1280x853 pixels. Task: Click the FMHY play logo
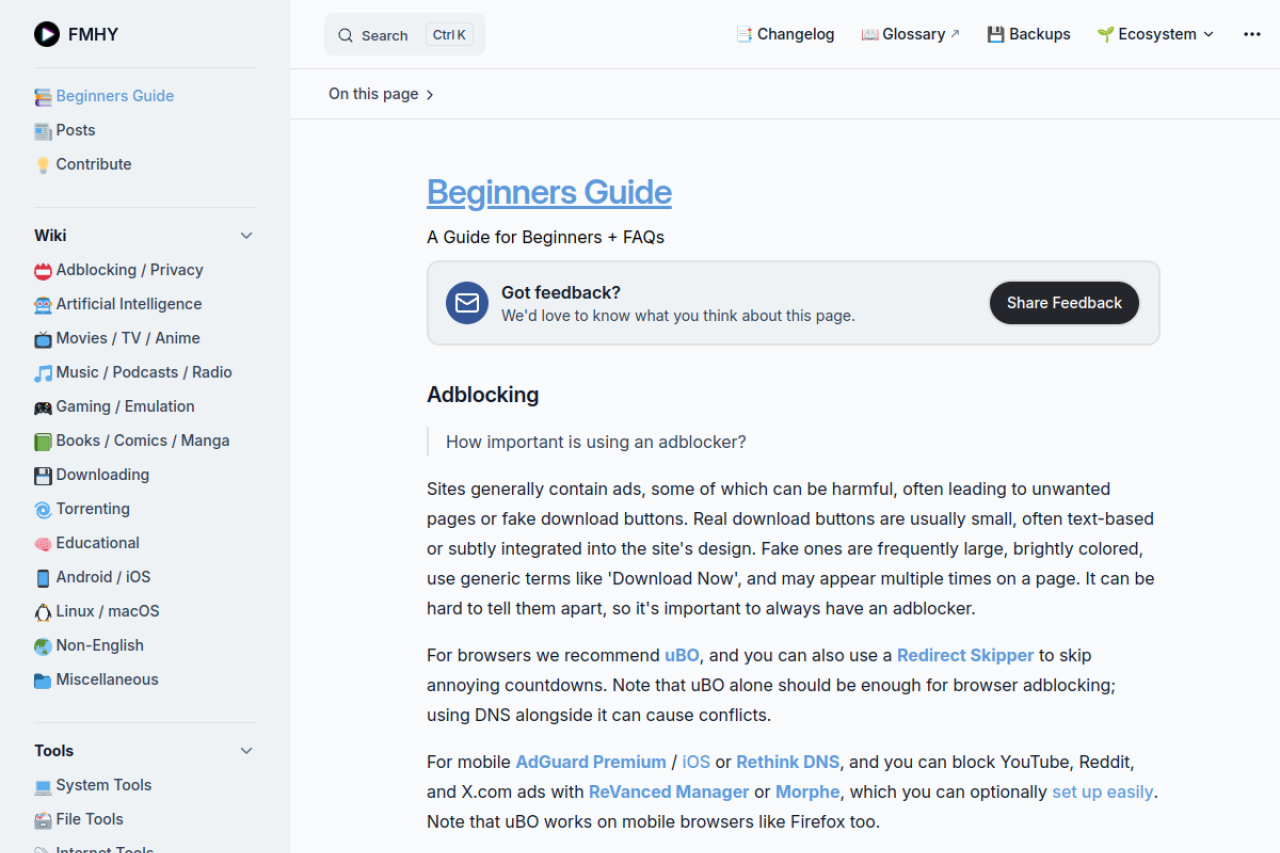[46, 33]
